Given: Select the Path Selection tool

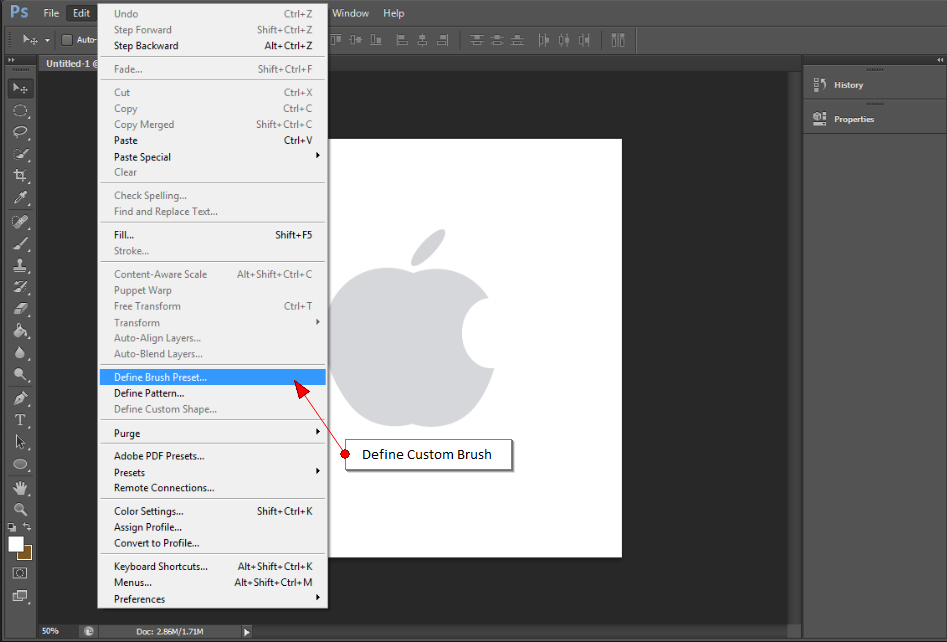Looking at the screenshot, I should (20, 442).
